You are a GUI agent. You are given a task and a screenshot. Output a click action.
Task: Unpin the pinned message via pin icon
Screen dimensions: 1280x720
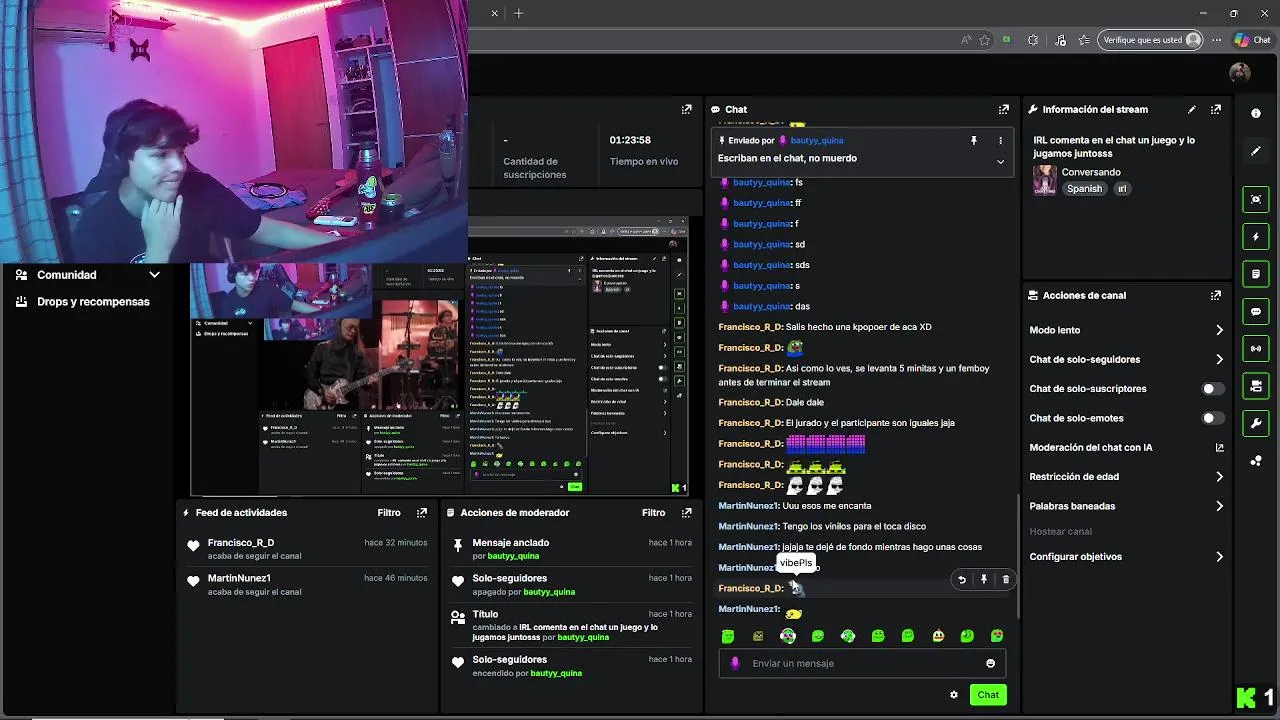973,141
